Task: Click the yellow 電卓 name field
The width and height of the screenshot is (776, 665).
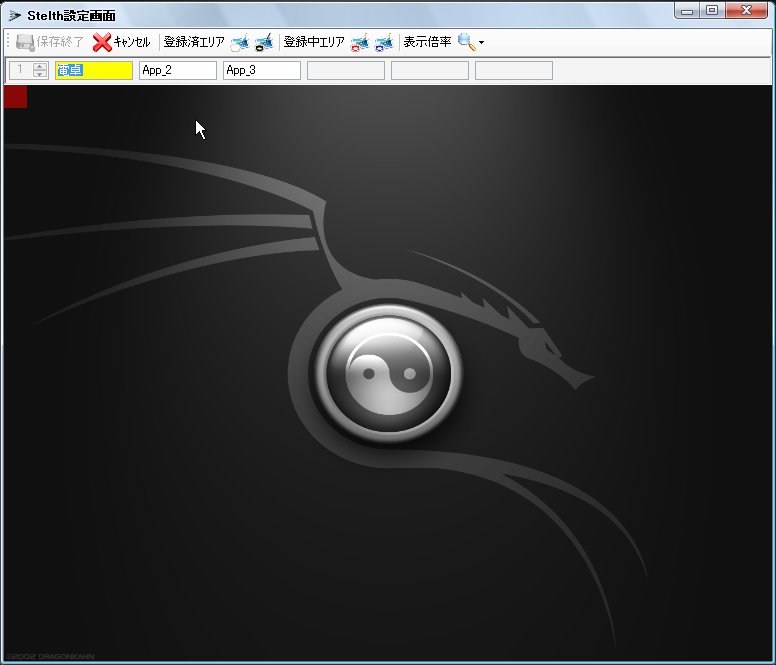Action: point(94,70)
